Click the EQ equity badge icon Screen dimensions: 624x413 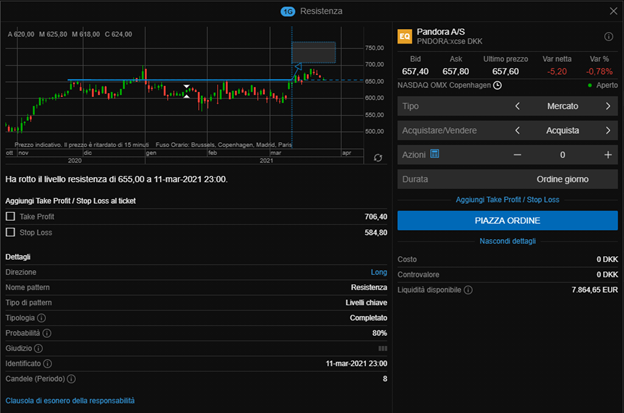pyautogui.click(x=405, y=37)
